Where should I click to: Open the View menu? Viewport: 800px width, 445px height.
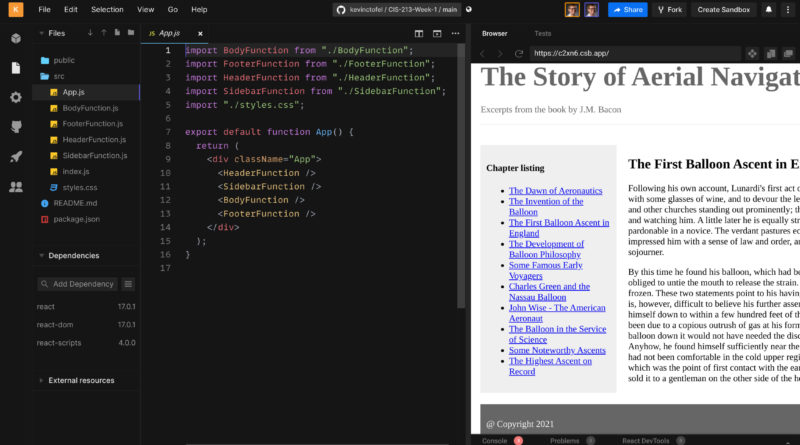145,10
